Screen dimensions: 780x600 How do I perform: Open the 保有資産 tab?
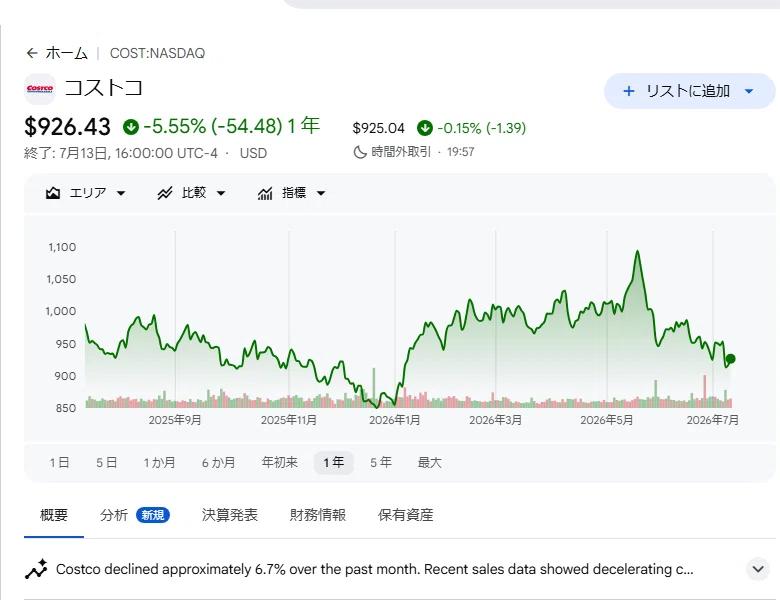[405, 515]
